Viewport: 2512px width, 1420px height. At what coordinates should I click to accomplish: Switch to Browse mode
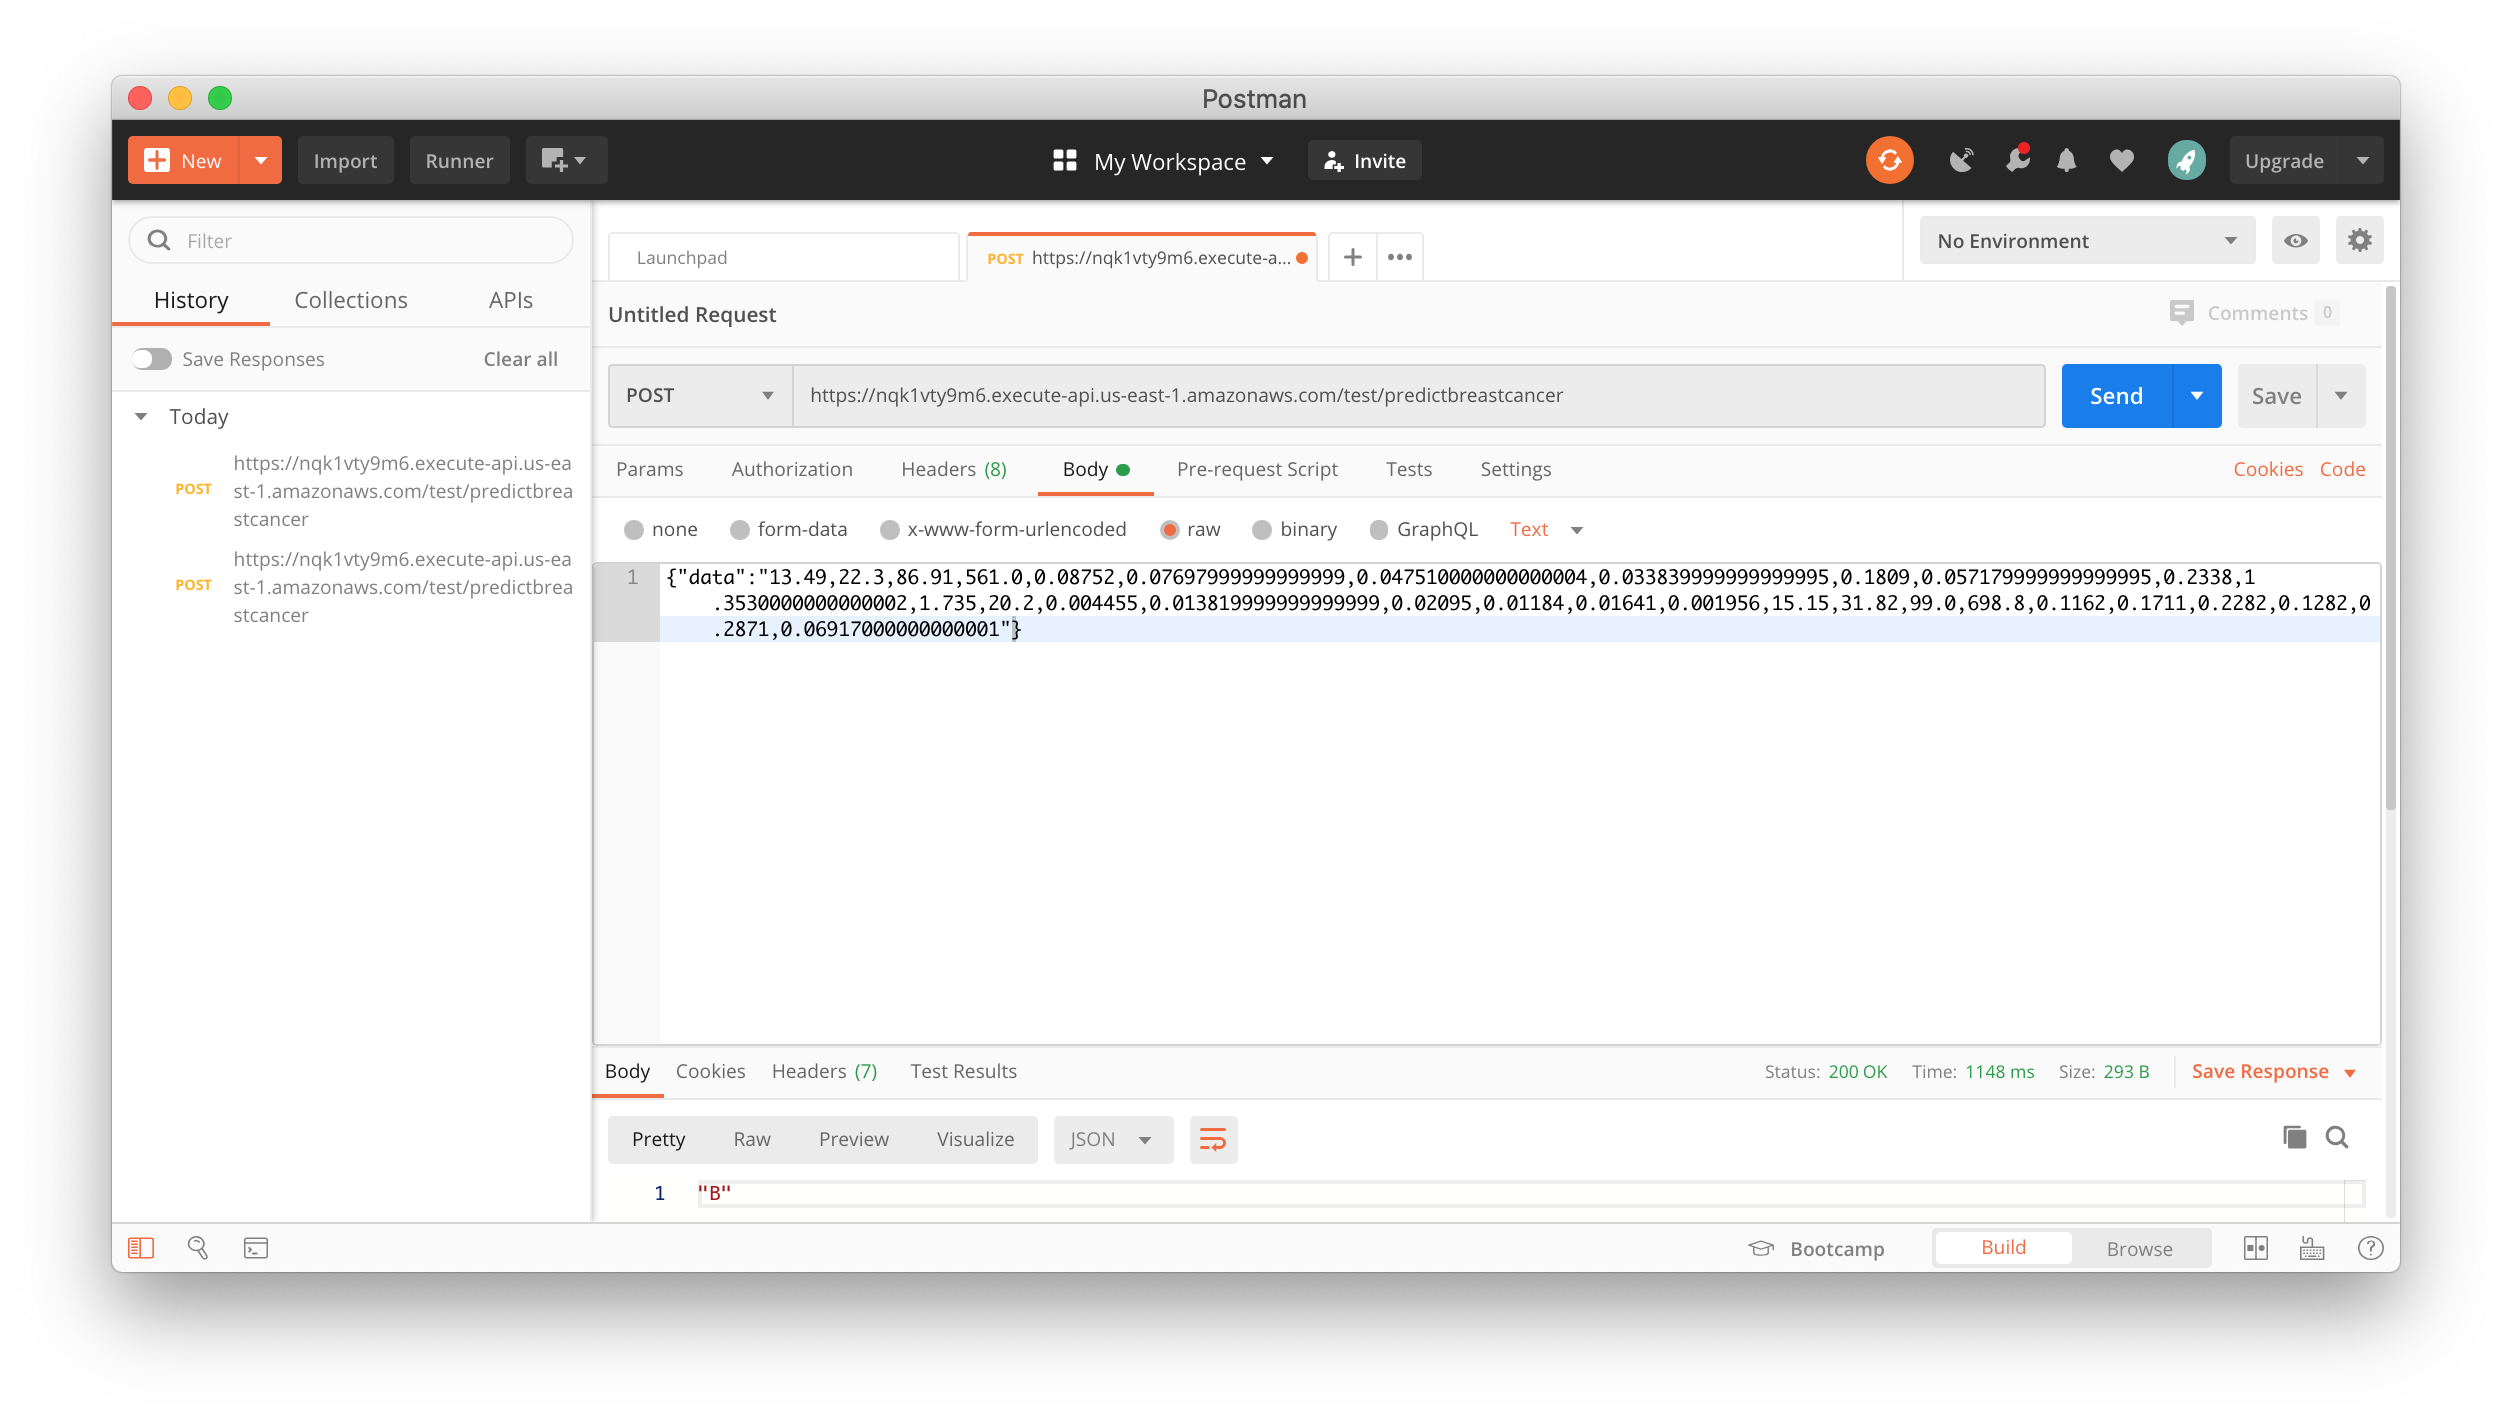click(x=2139, y=1248)
